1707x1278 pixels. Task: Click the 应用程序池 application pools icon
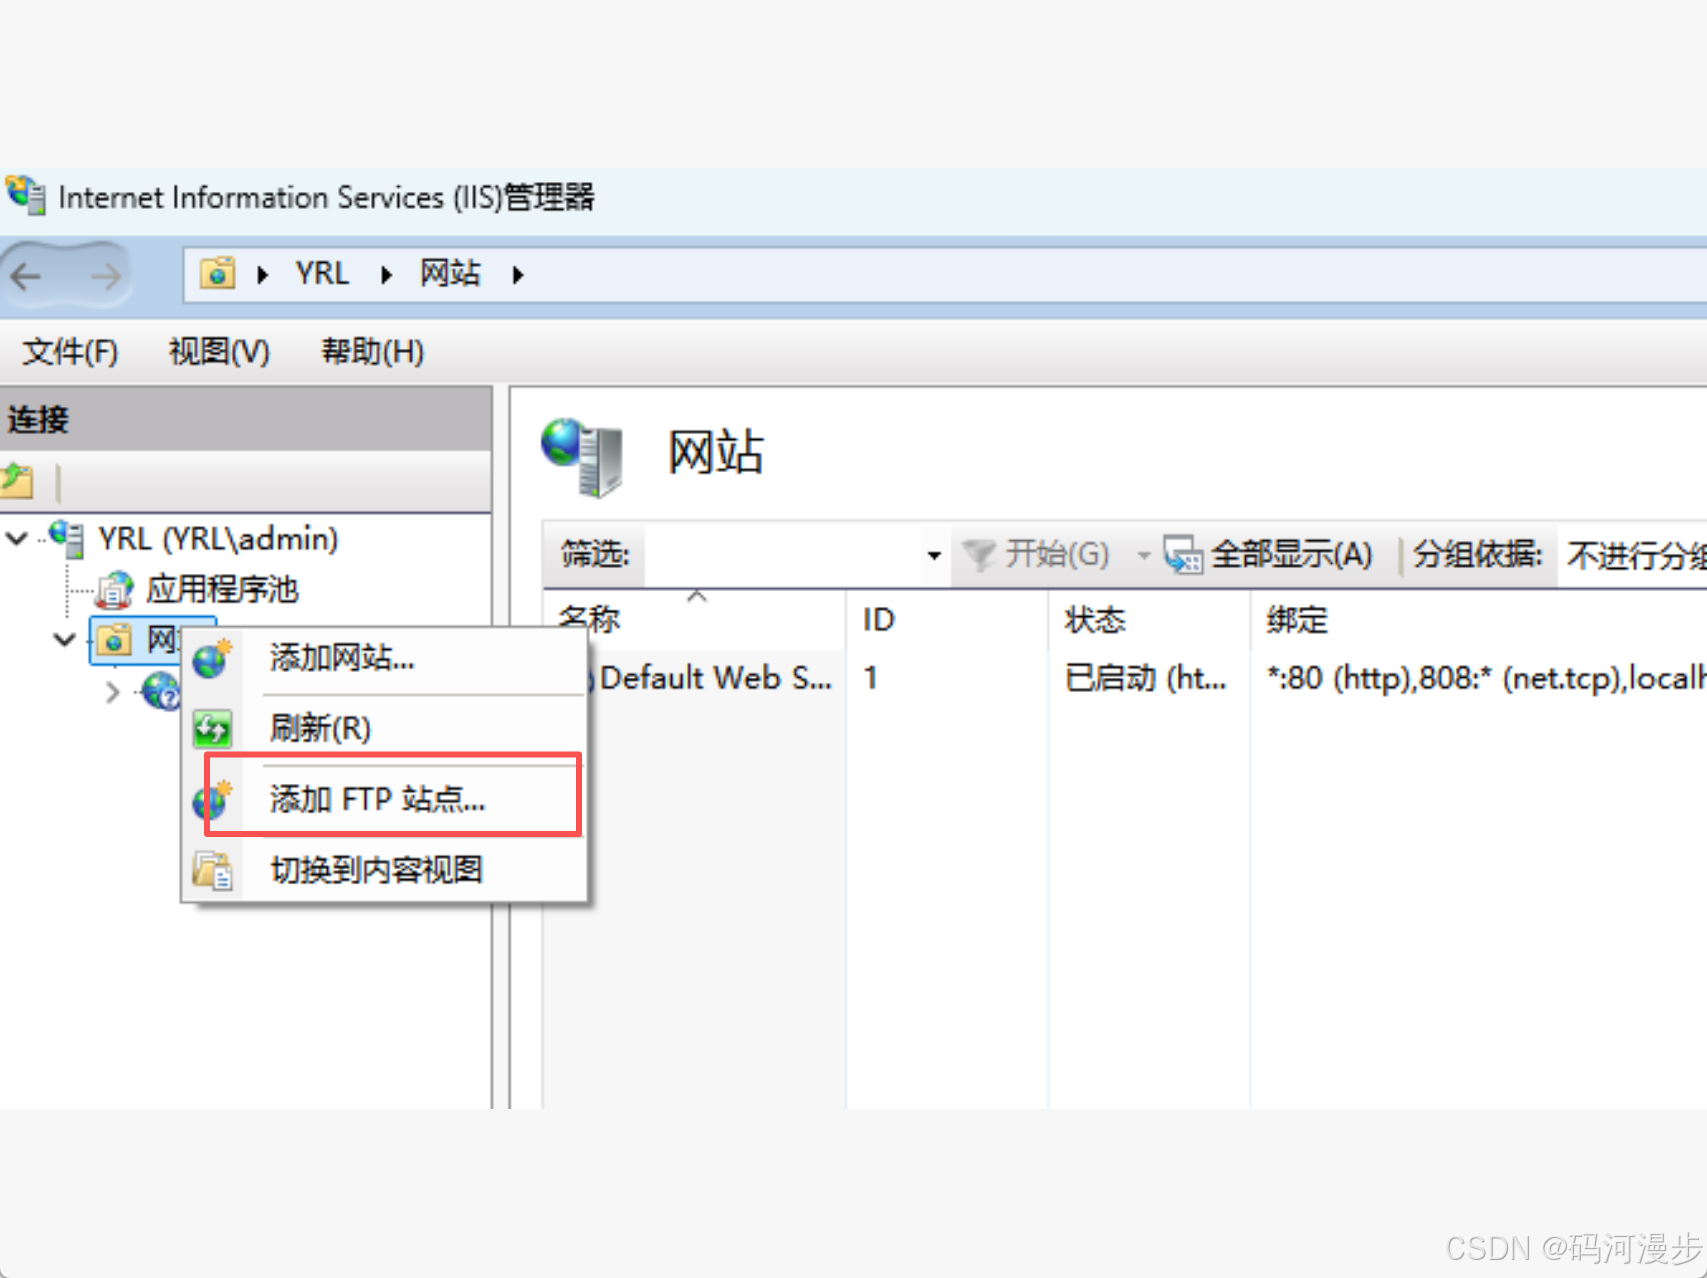(115, 589)
